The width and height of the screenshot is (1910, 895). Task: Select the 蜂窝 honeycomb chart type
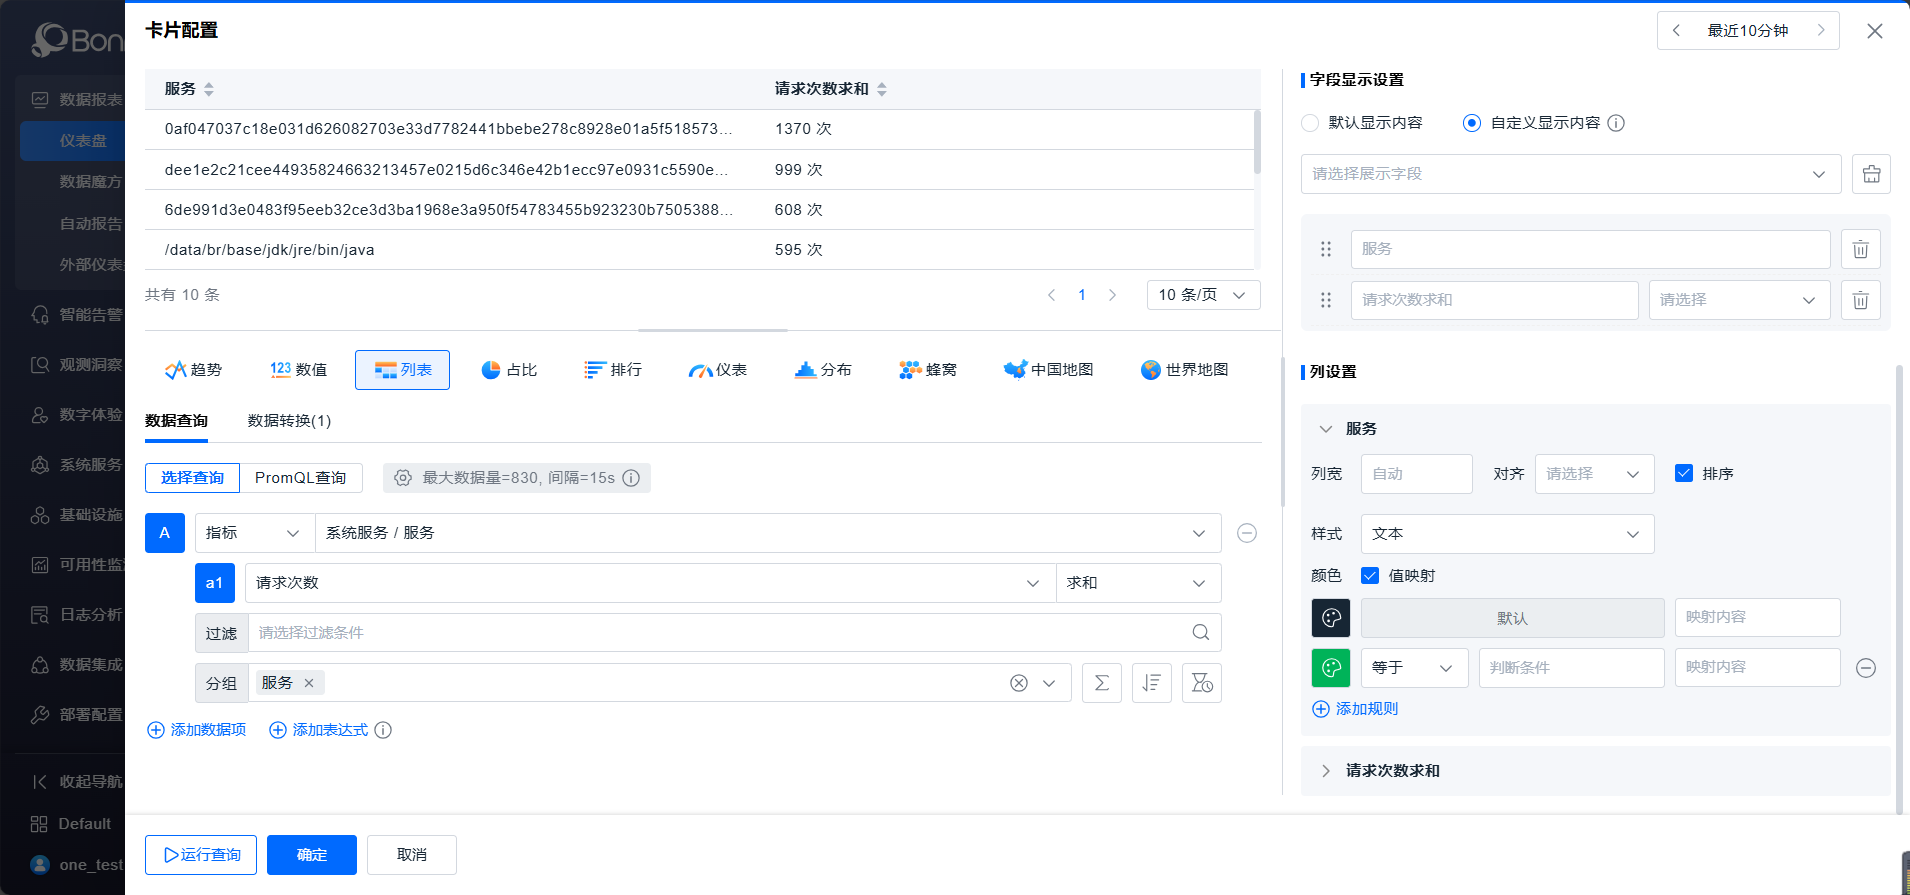pyautogui.click(x=927, y=370)
